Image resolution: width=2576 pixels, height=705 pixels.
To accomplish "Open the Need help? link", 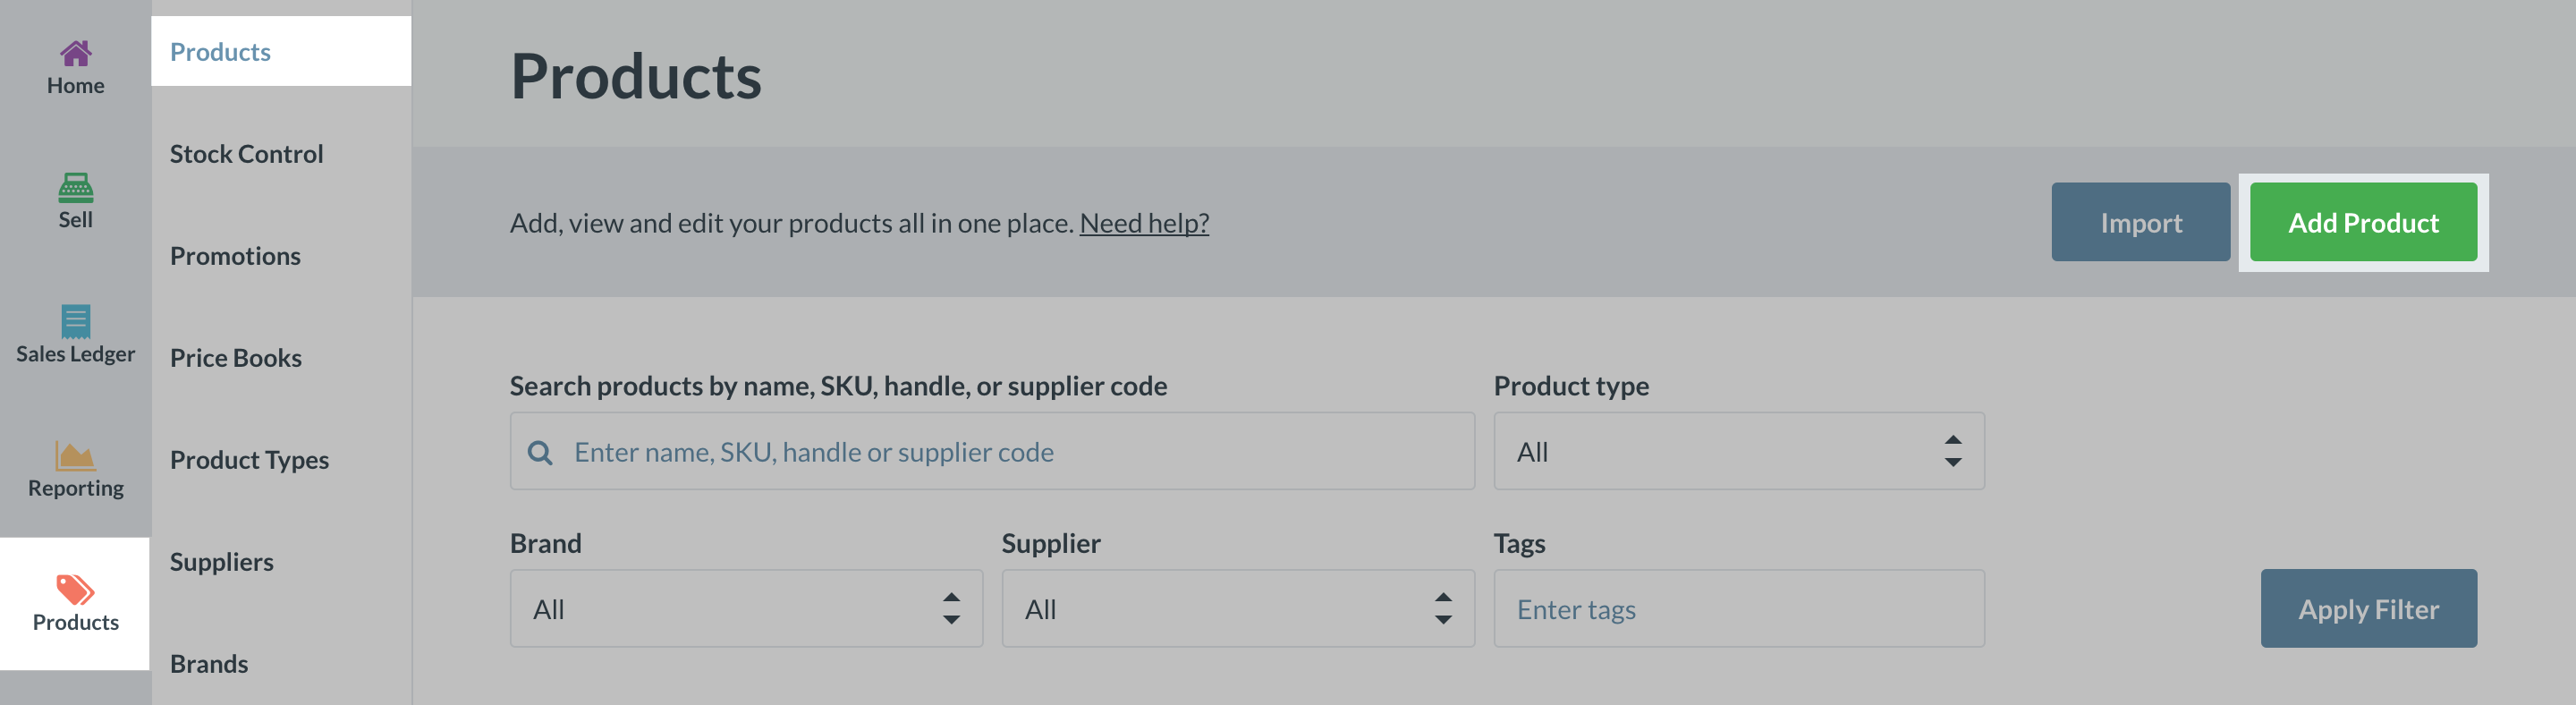I will coord(1144,223).
